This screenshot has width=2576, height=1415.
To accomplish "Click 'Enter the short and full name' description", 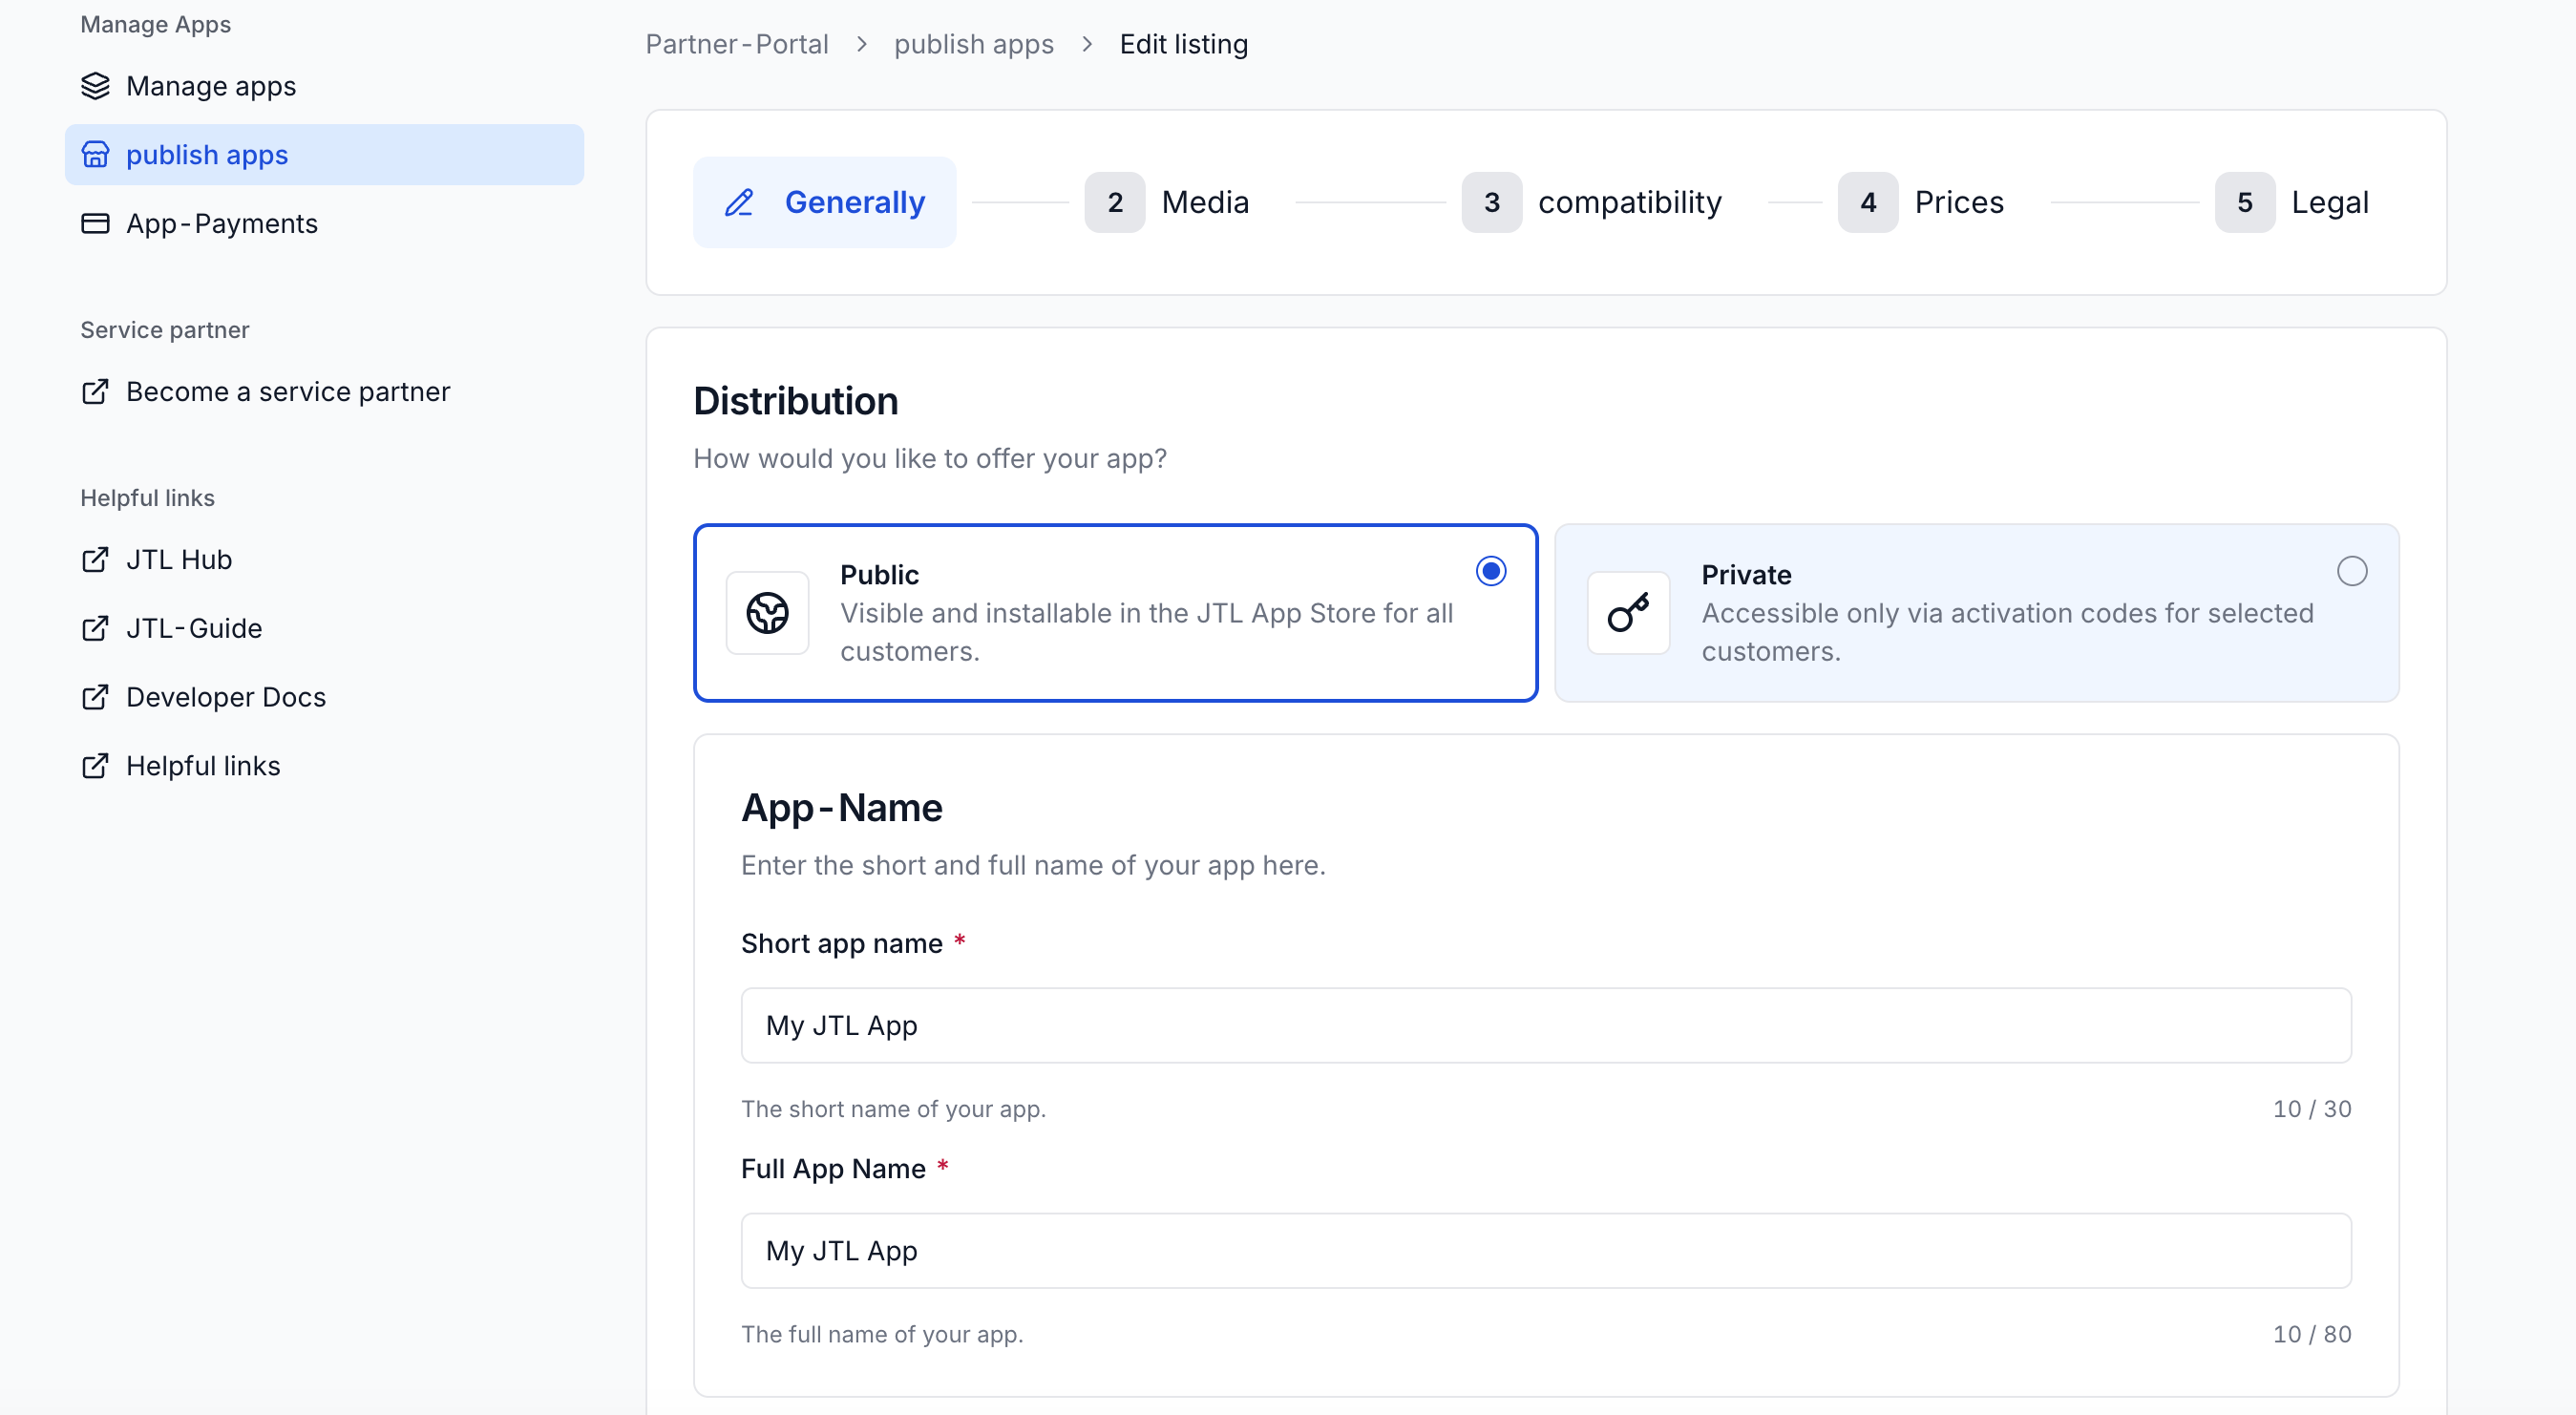I will 1033,865.
